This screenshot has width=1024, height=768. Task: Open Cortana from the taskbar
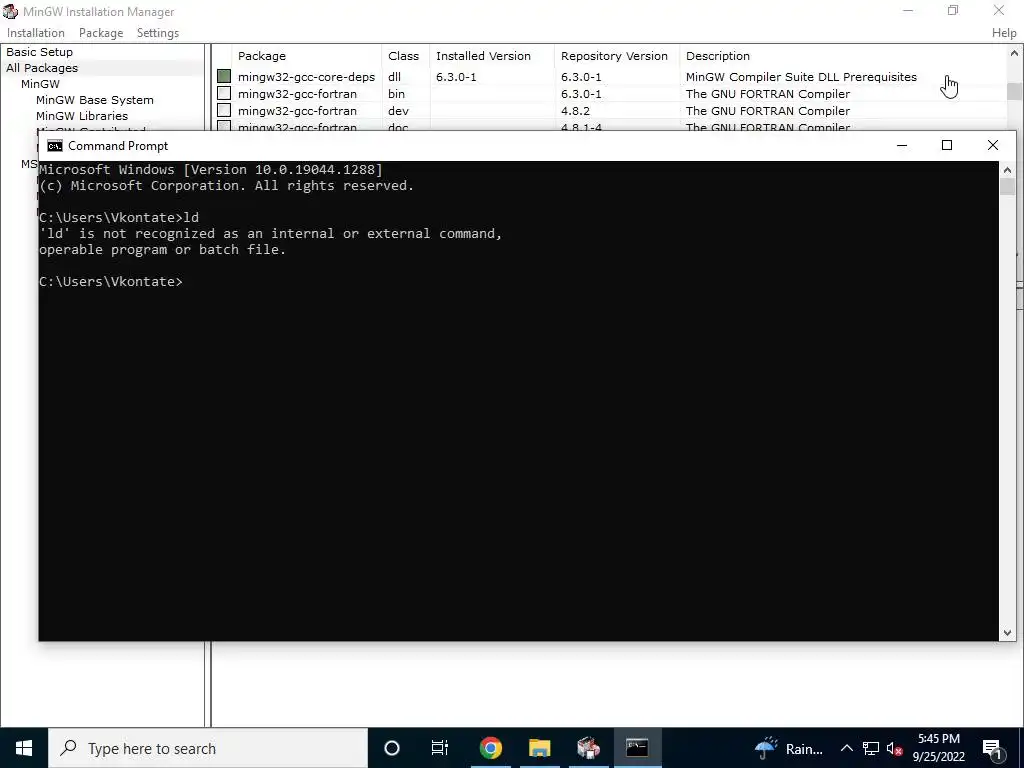[392, 748]
